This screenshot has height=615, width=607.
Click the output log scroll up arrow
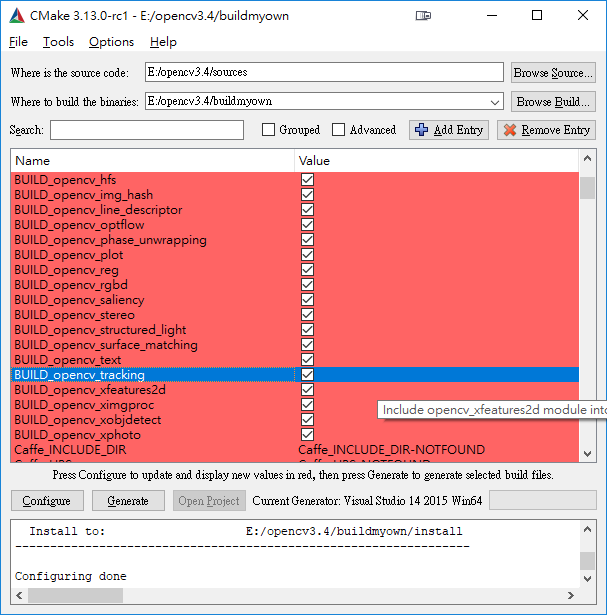587,529
